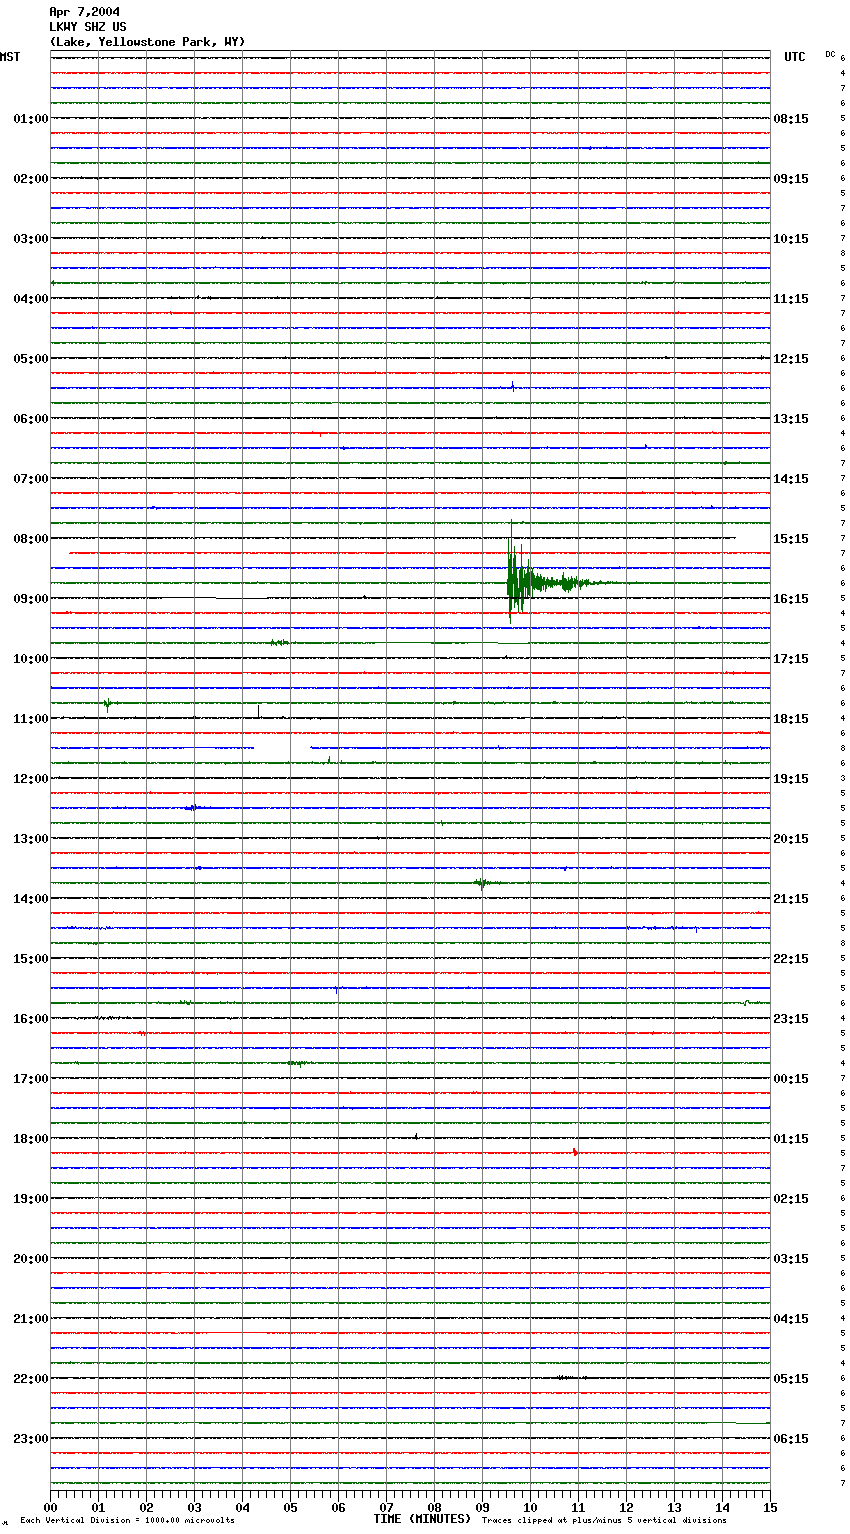Click the '14:15' UTC time label
The height and width of the screenshot is (1534, 850).
point(791,479)
